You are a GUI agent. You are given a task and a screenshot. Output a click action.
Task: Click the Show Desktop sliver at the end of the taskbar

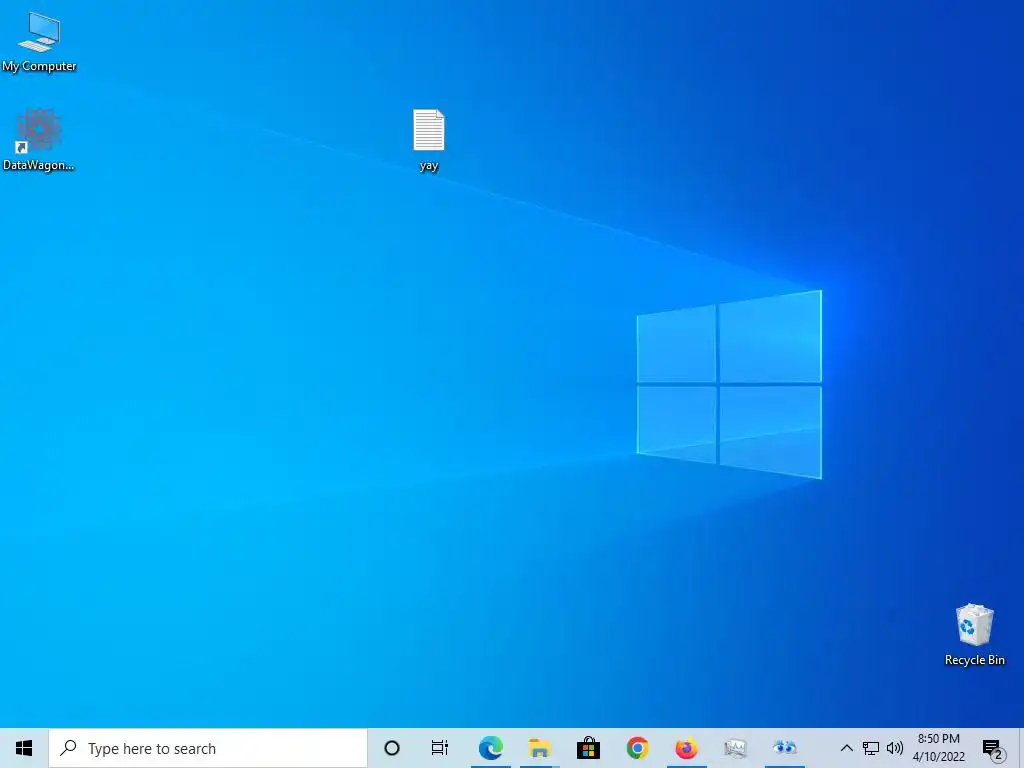click(1021, 748)
